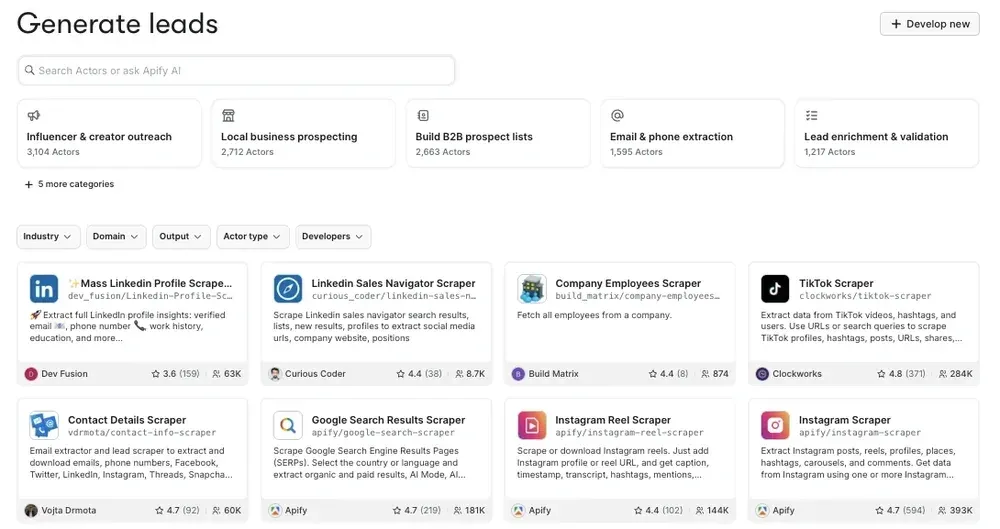The width and height of the screenshot is (1000, 529).
Task: Click the Develop new button
Action: 929,24
